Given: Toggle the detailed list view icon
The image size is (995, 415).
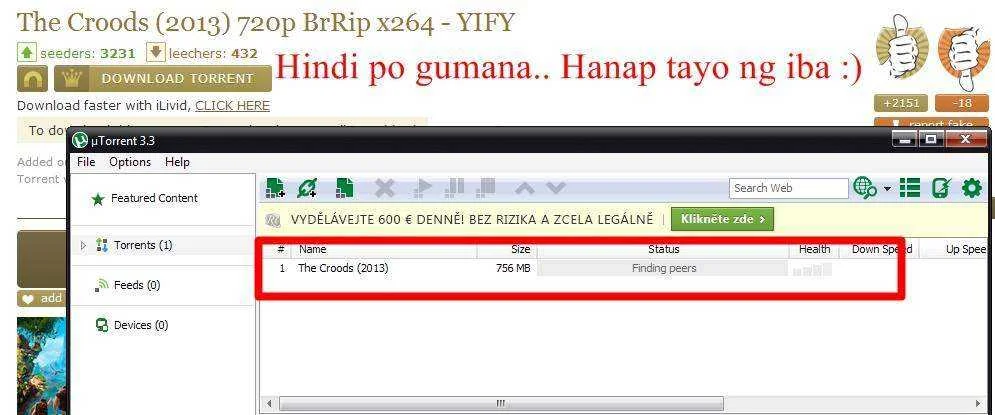Looking at the screenshot, I should coord(910,188).
